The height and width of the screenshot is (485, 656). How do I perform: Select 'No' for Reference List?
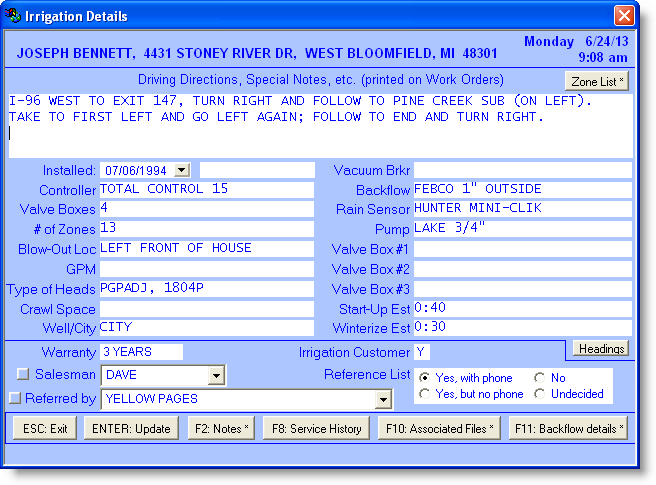coord(541,378)
